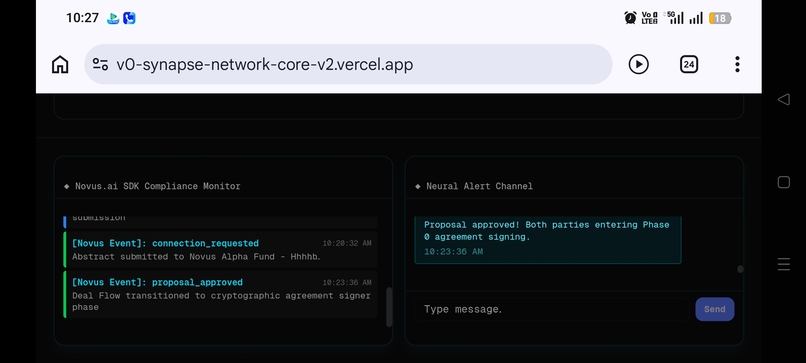Click the diamond bullet before Neural Alert heading
806x363 pixels.
coord(418,186)
